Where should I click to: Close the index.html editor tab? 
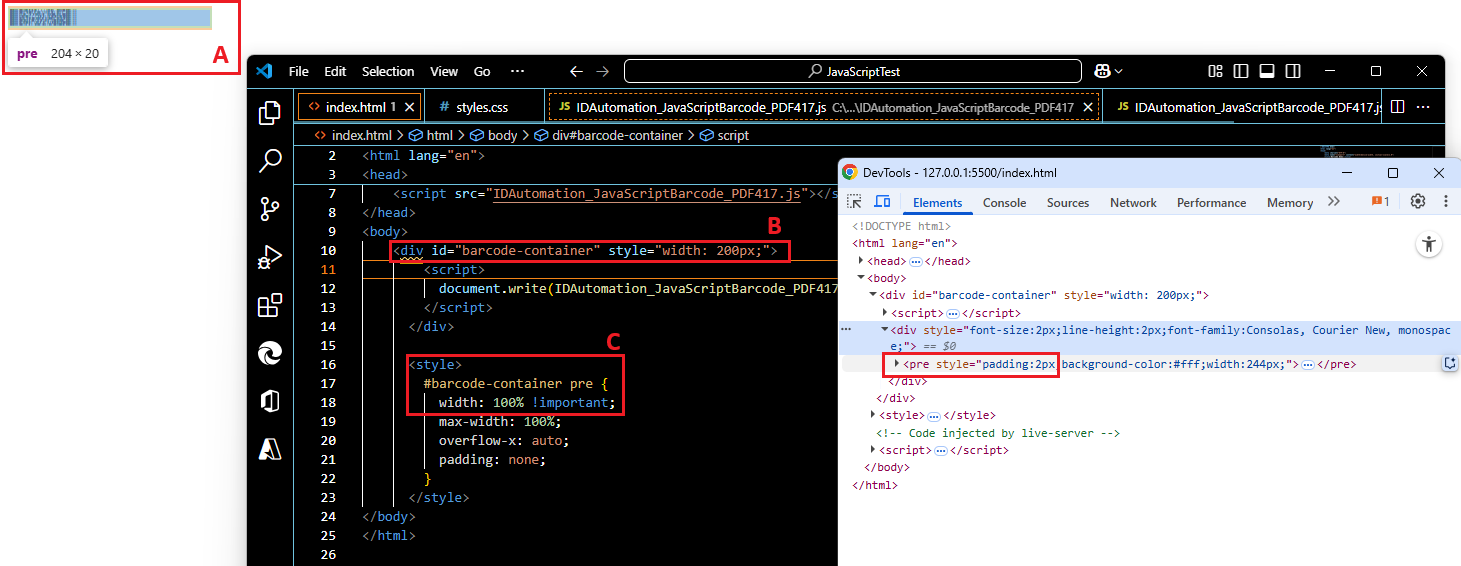(408, 107)
